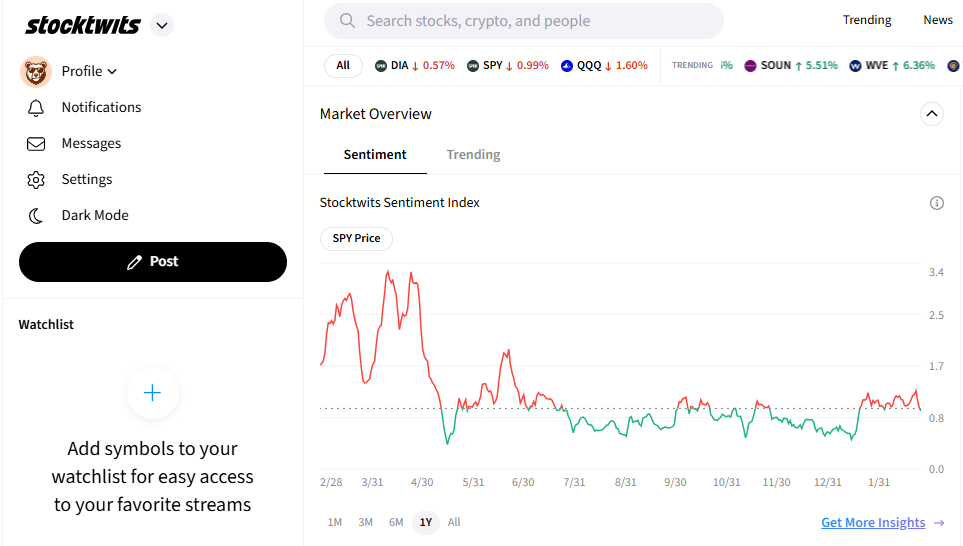Open Notifications bell icon
This screenshot has width=963, height=546.
[36, 108]
